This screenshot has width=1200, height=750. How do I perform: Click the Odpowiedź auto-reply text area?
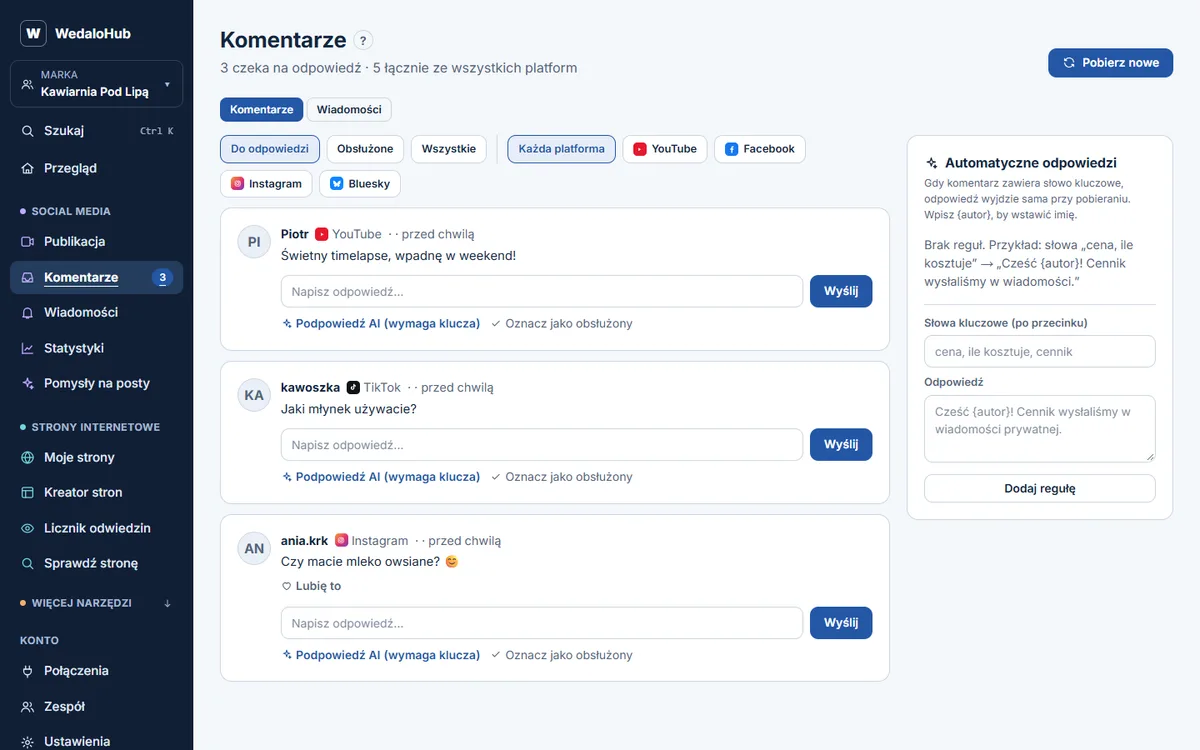click(x=1040, y=429)
